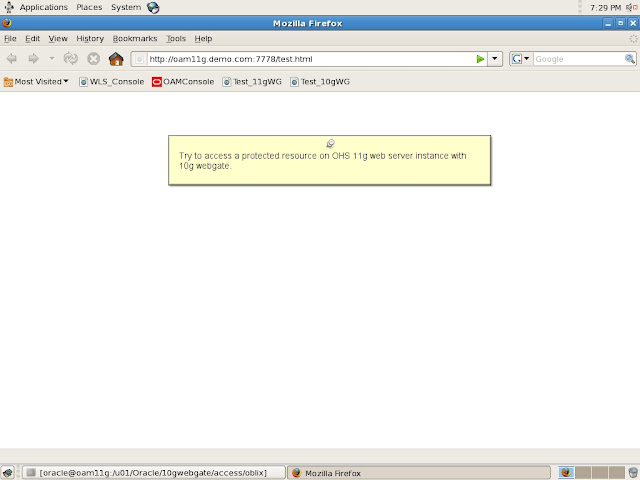Open the Home page
Viewport: 640px width, 480px height.
[116, 59]
